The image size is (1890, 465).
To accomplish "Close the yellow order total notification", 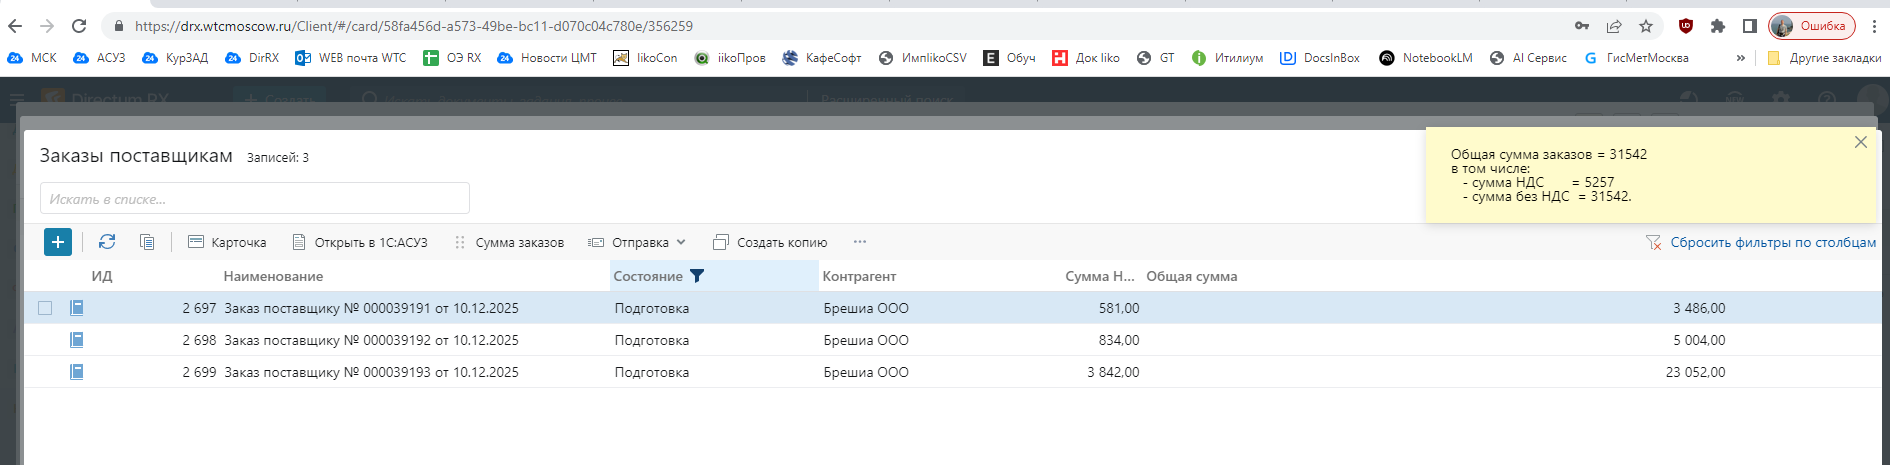I will [x=1860, y=142].
